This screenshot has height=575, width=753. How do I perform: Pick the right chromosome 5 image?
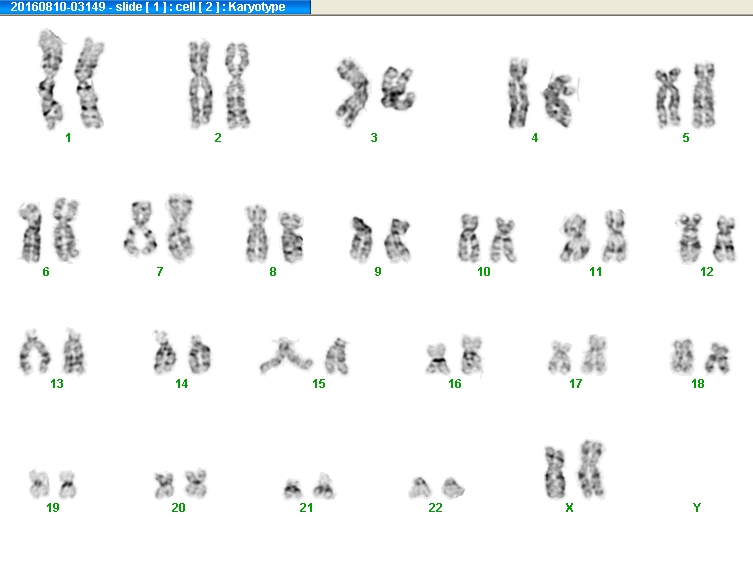[704, 95]
